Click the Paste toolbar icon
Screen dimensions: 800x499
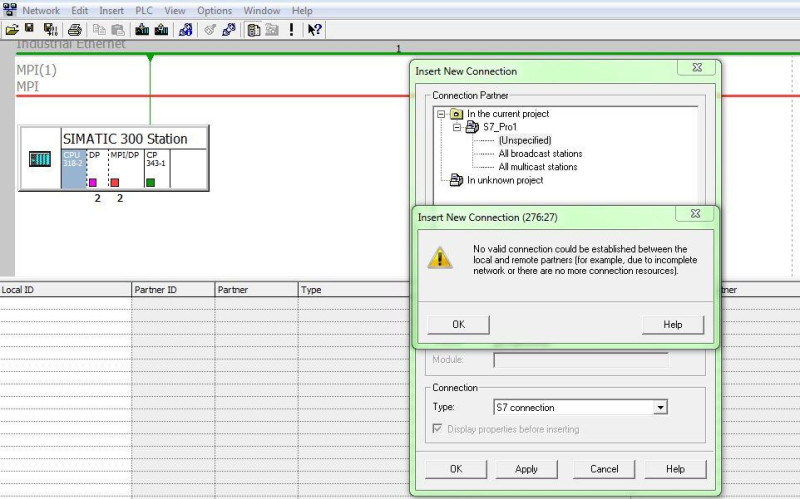[x=118, y=30]
